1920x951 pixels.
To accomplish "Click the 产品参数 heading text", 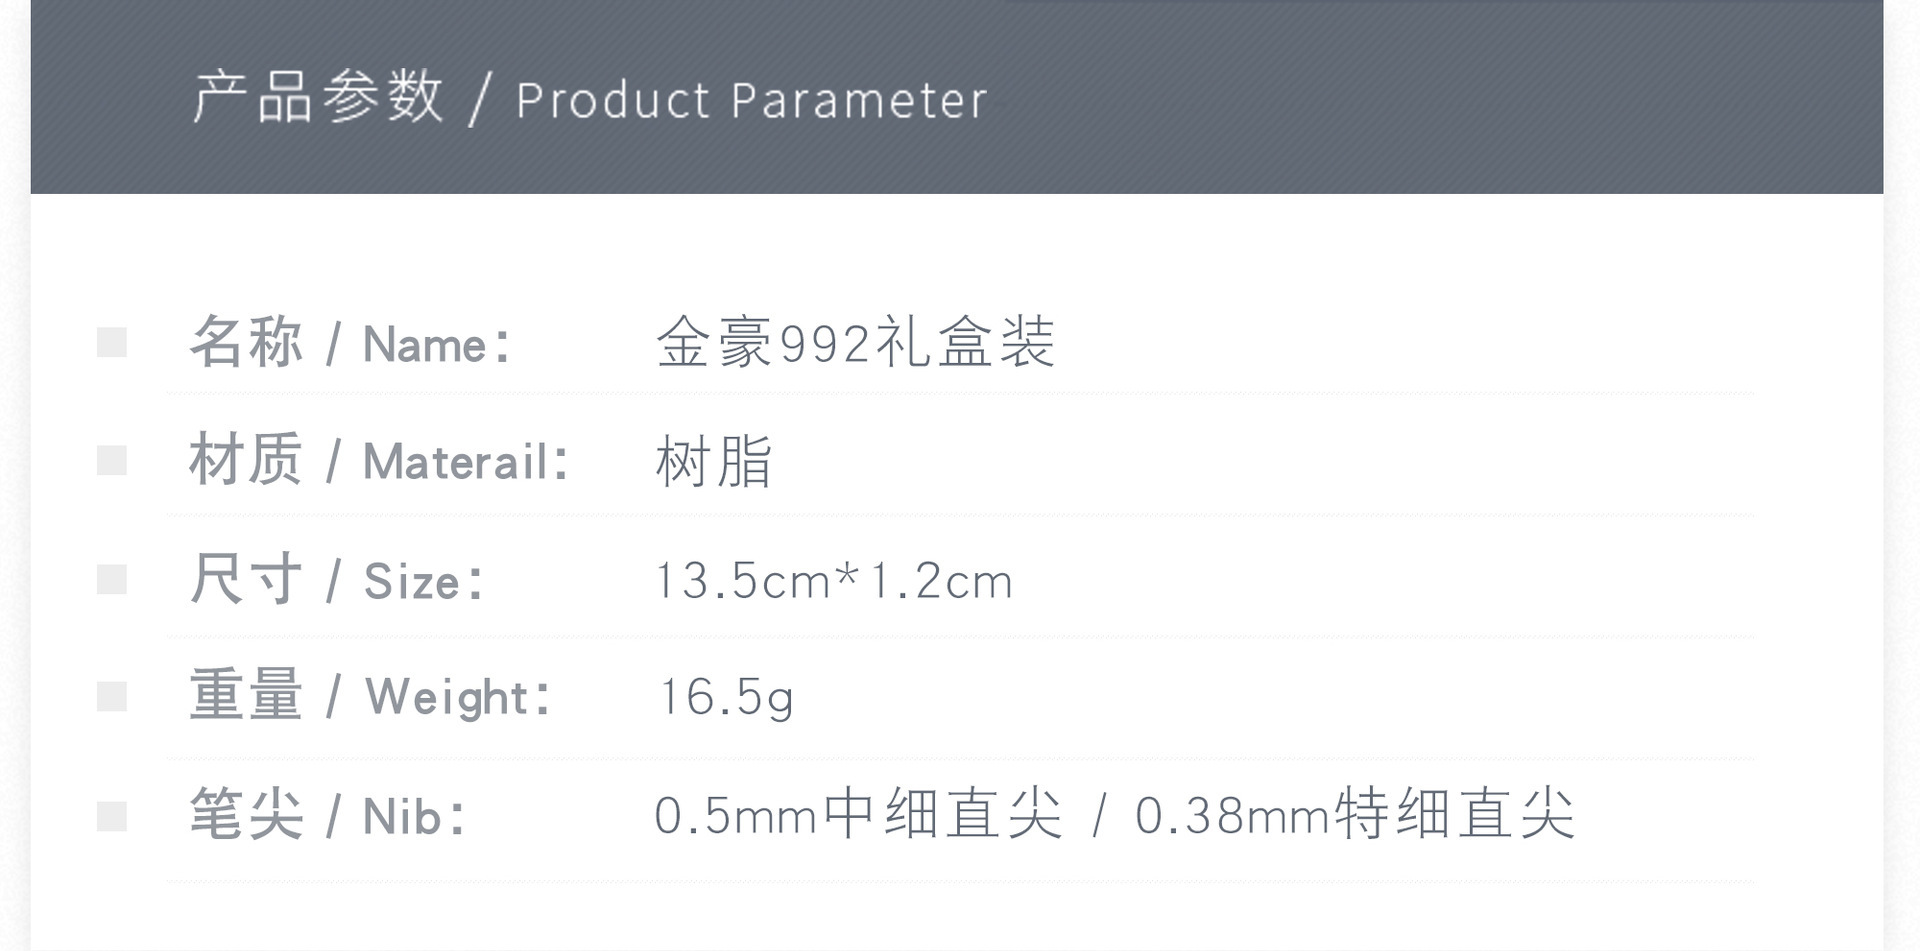I will (x=318, y=98).
